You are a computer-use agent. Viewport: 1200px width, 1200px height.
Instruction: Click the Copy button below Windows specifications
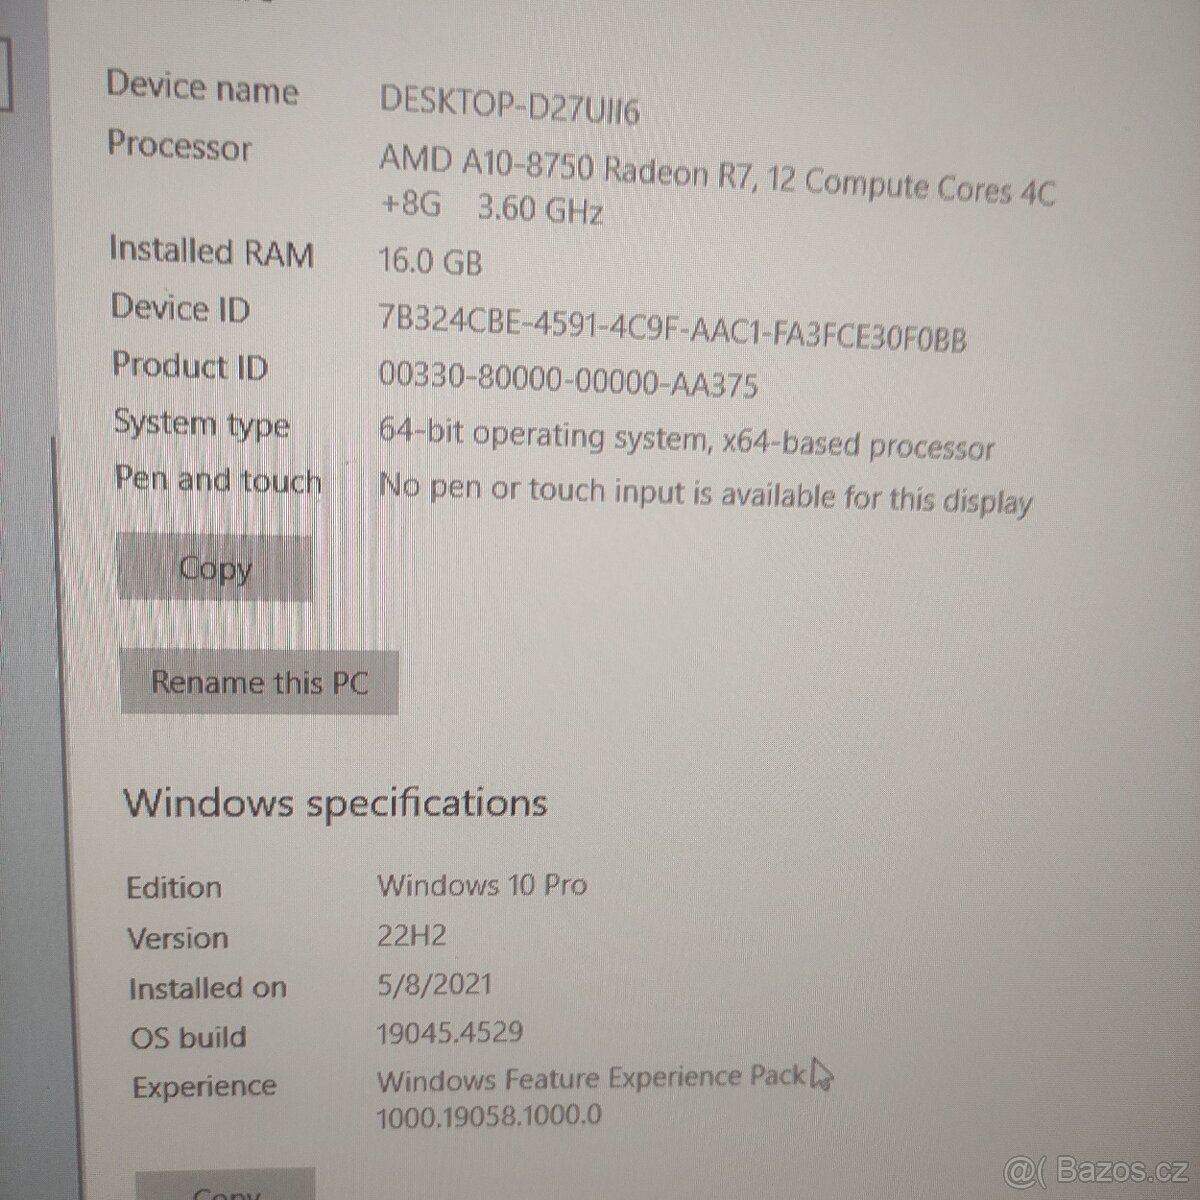225,1184
